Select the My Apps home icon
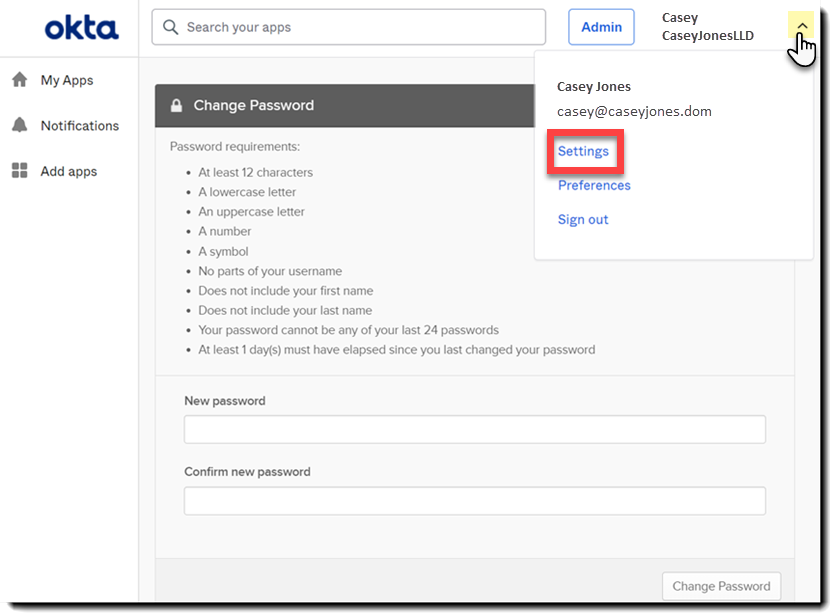This screenshot has height=614, width=830. coord(20,80)
